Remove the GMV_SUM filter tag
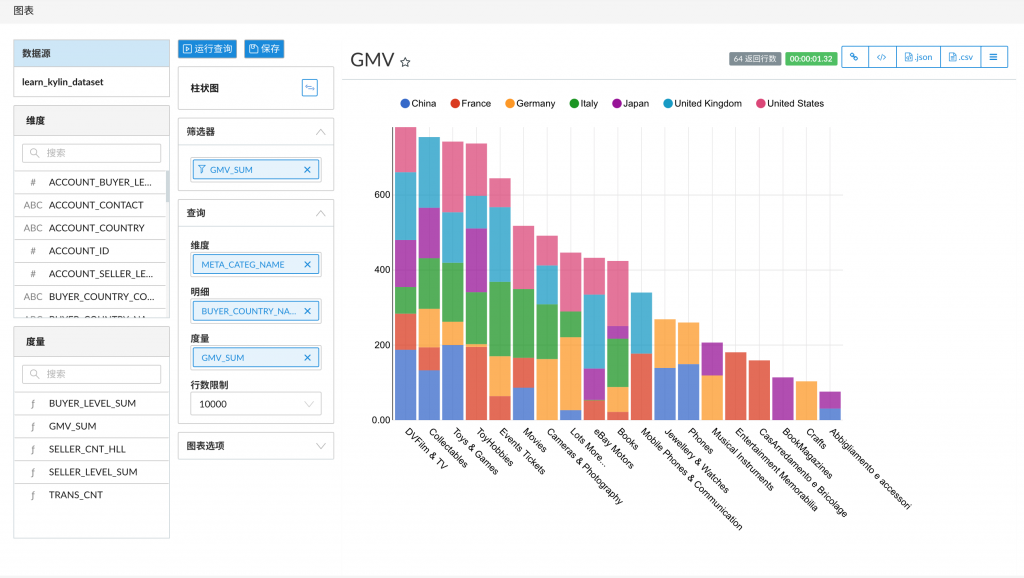This screenshot has width=1024, height=578. pyautogui.click(x=307, y=170)
